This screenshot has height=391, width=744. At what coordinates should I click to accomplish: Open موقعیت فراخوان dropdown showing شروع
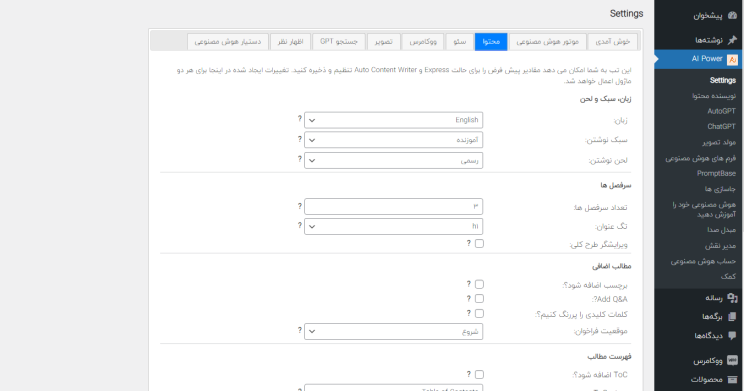pyautogui.click(x=393, y=331)
